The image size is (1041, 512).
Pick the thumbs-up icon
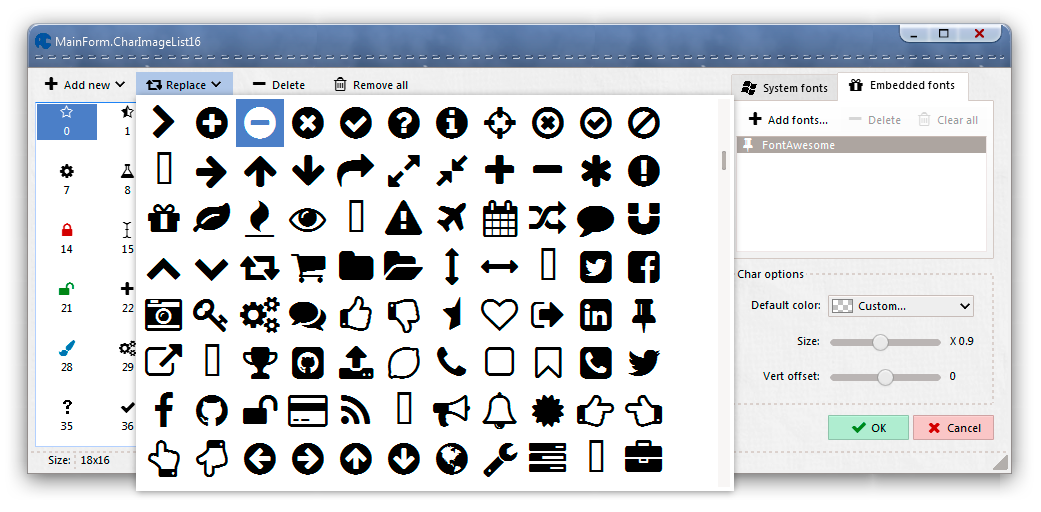coord(355,314)
